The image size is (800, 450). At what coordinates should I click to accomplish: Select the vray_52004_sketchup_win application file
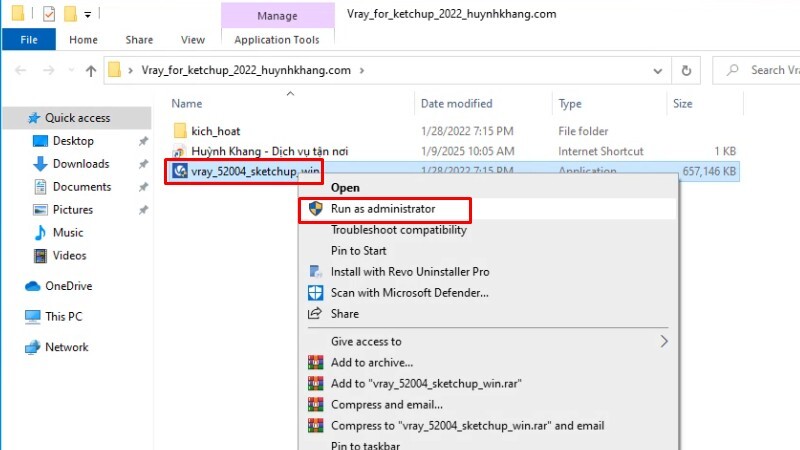(255, 171)
